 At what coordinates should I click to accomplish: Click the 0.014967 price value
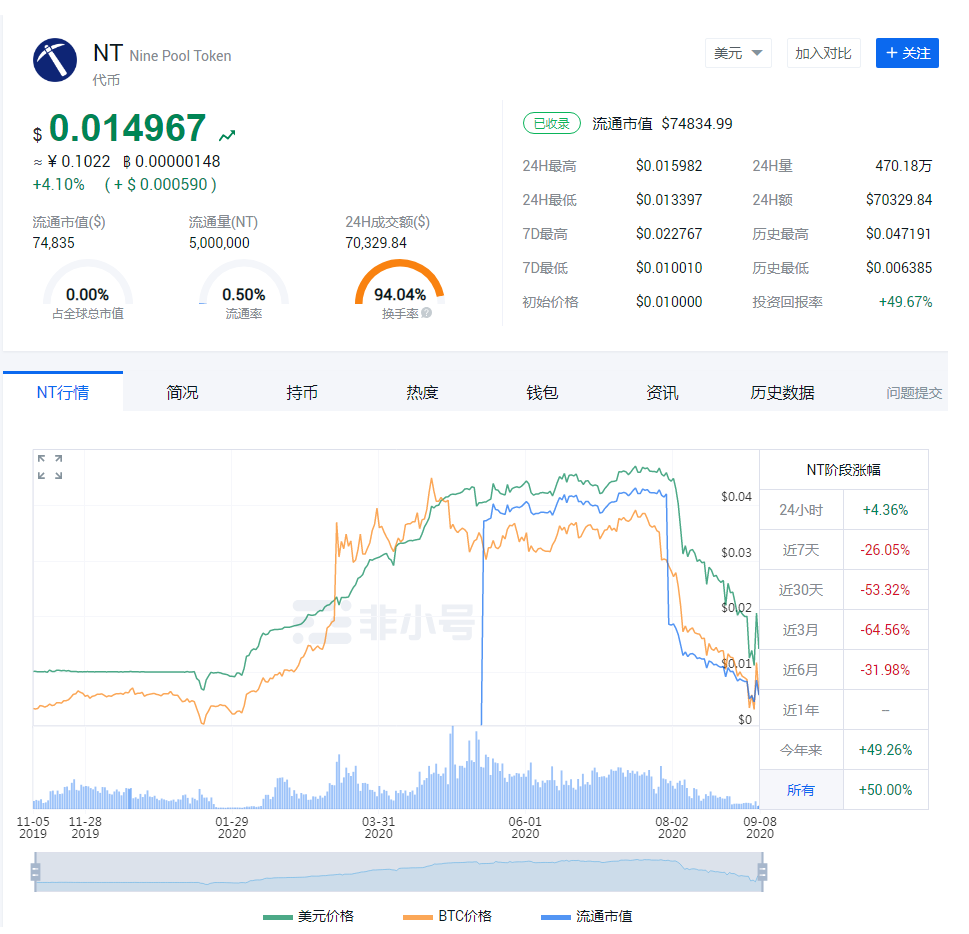click(x=127, y=128)
